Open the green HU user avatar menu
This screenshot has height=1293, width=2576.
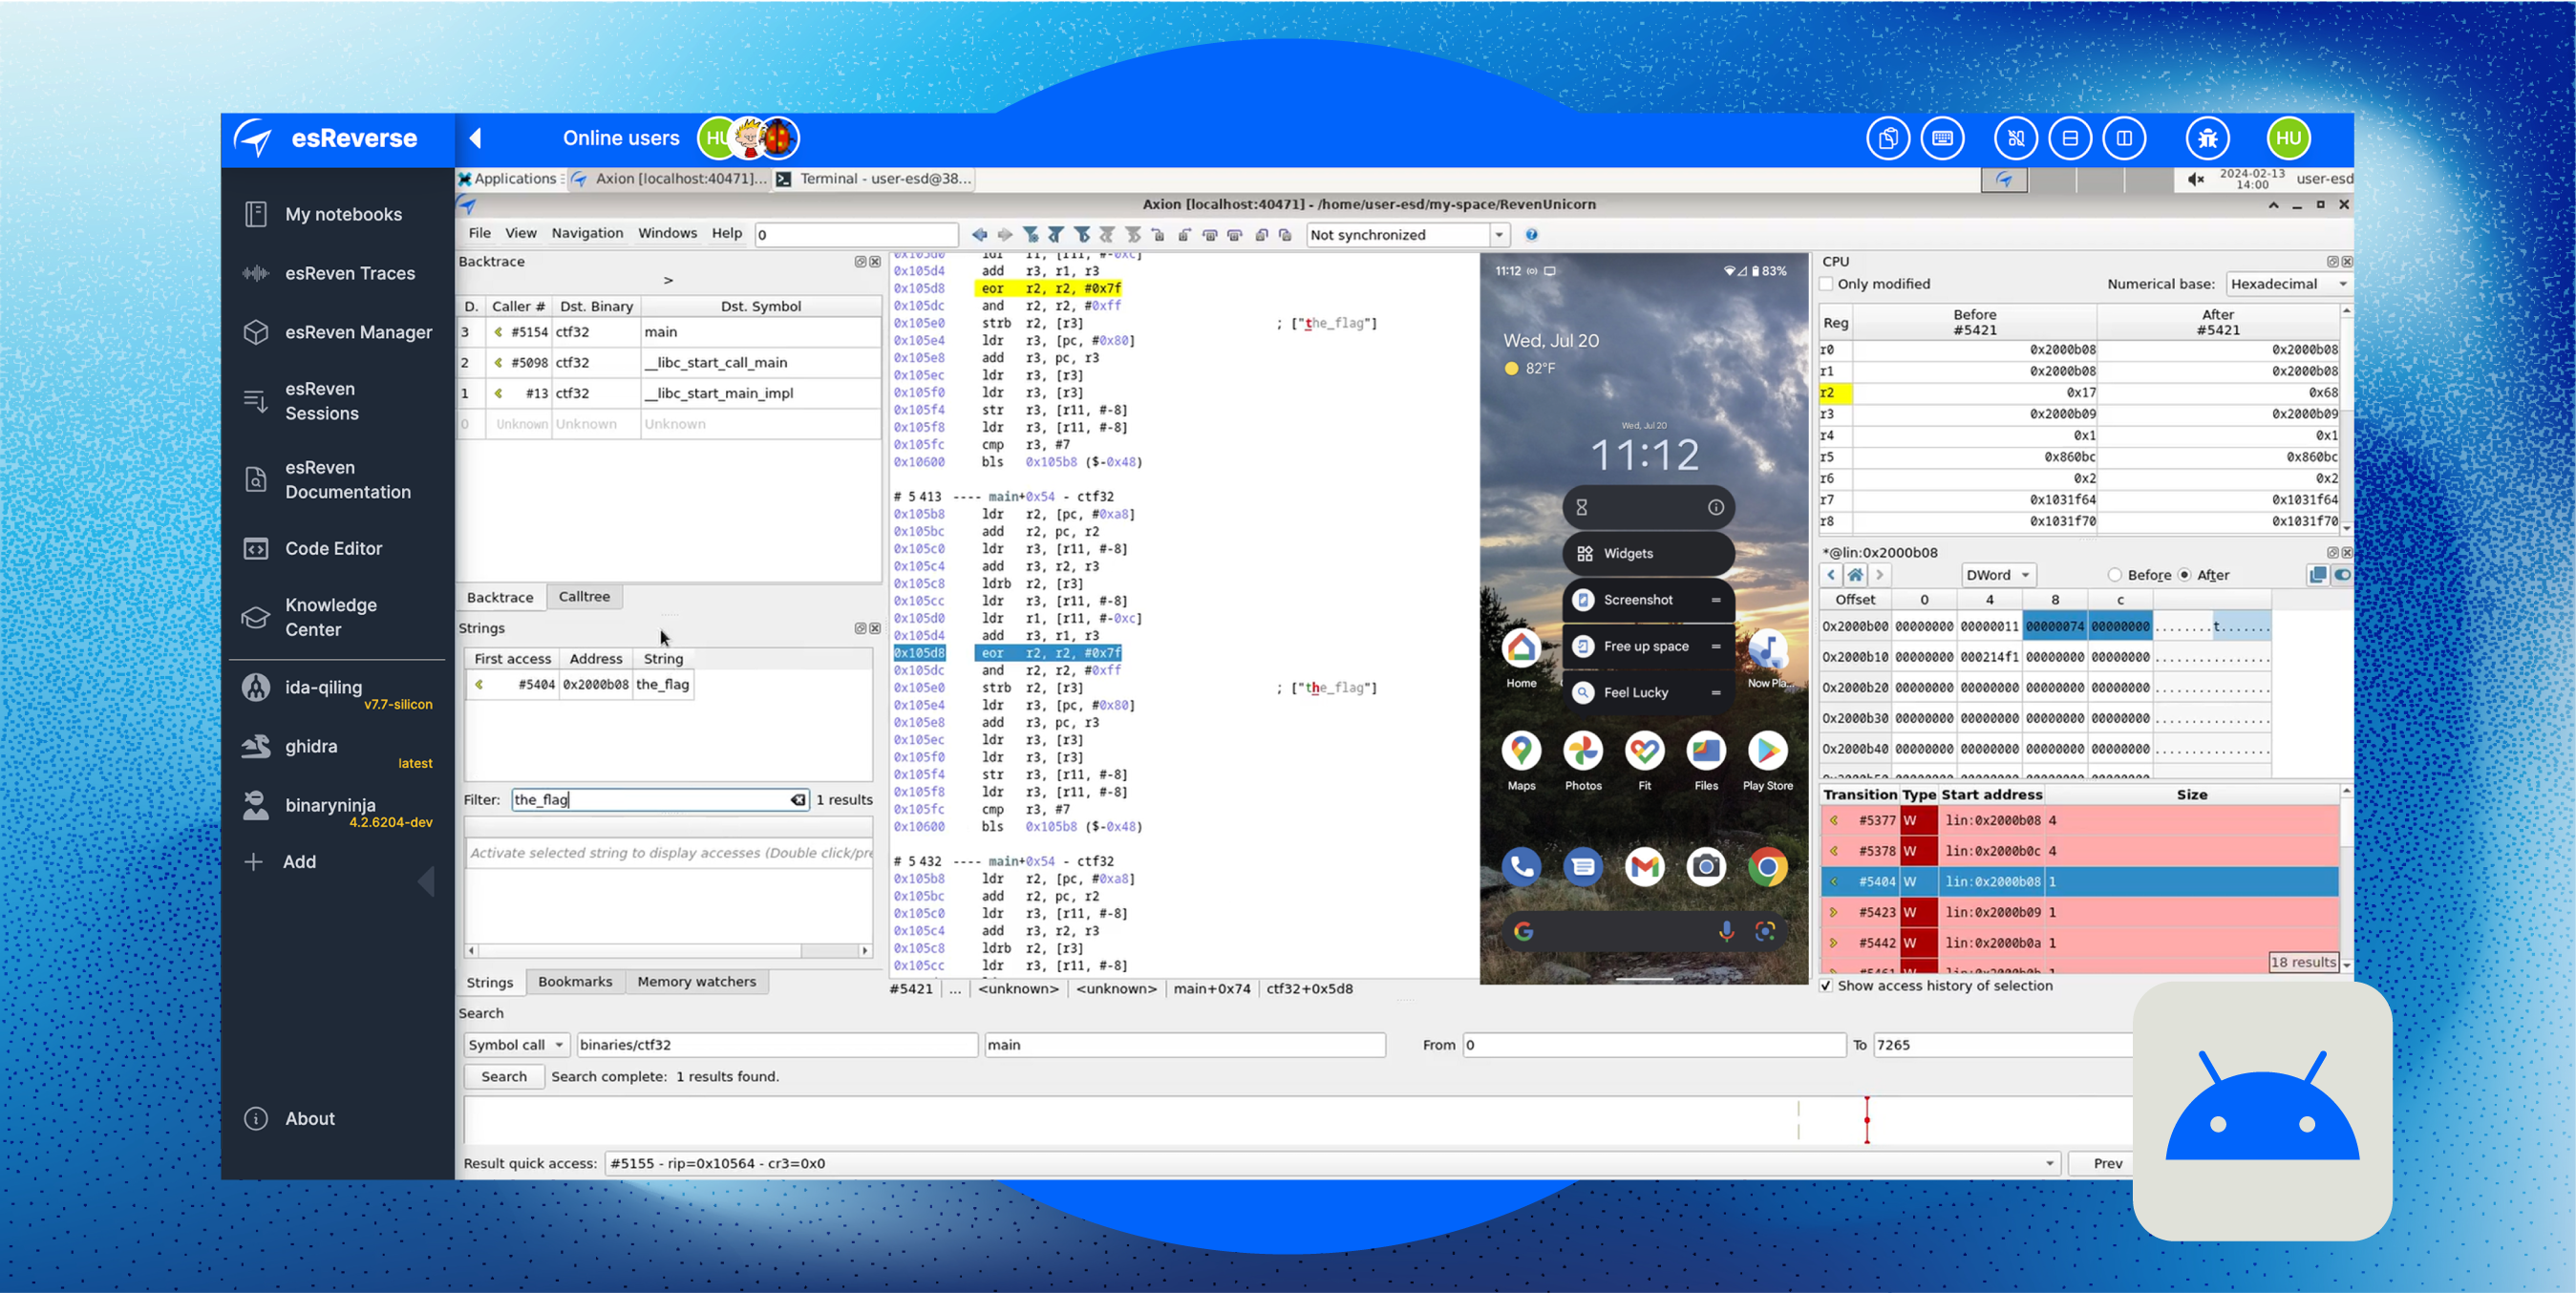click(x=2288, y=138)
